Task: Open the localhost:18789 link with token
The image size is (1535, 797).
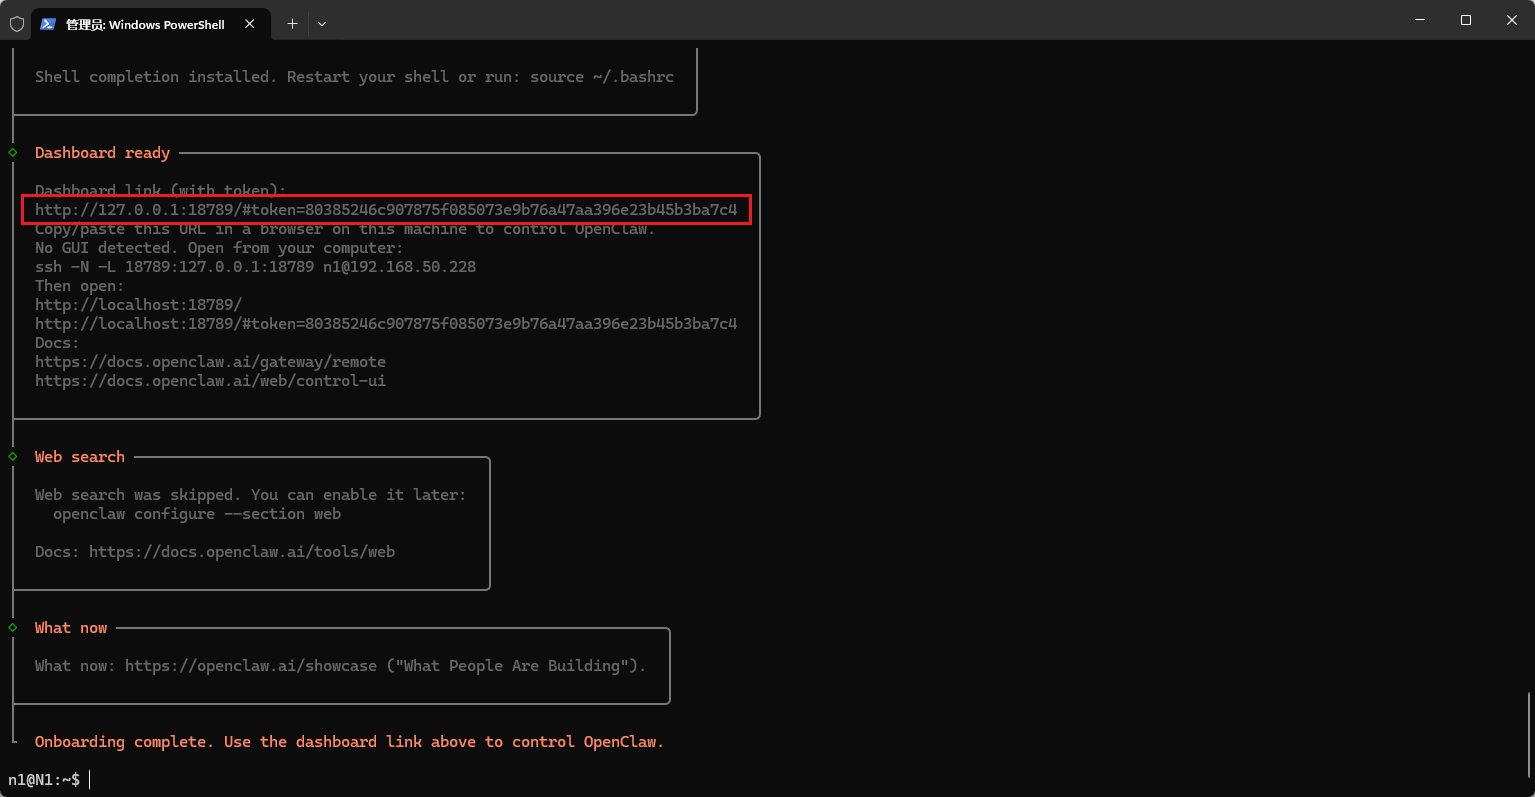Action: (386, 324)
